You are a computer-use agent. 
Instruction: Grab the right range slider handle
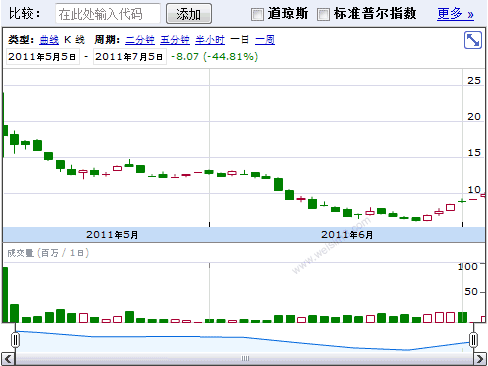[x=473, y=340]
